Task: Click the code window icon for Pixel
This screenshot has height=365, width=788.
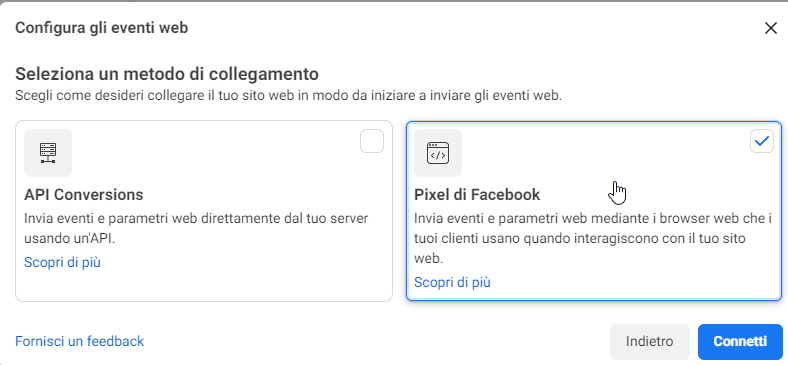Action: (x=438, y=153)
